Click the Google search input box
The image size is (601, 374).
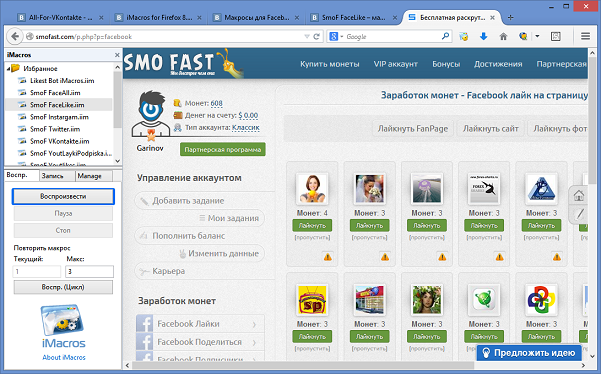tap(393, 37)
